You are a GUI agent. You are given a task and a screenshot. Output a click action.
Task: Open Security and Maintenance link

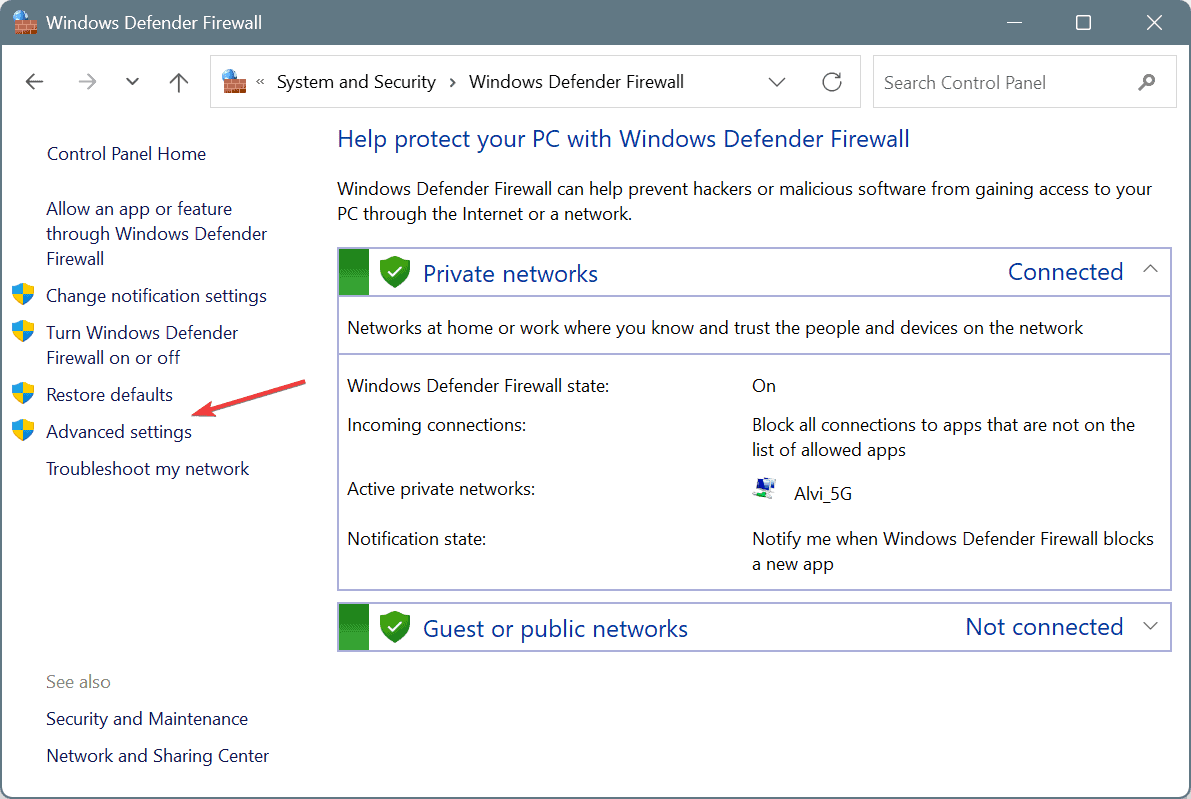[147, 718]
